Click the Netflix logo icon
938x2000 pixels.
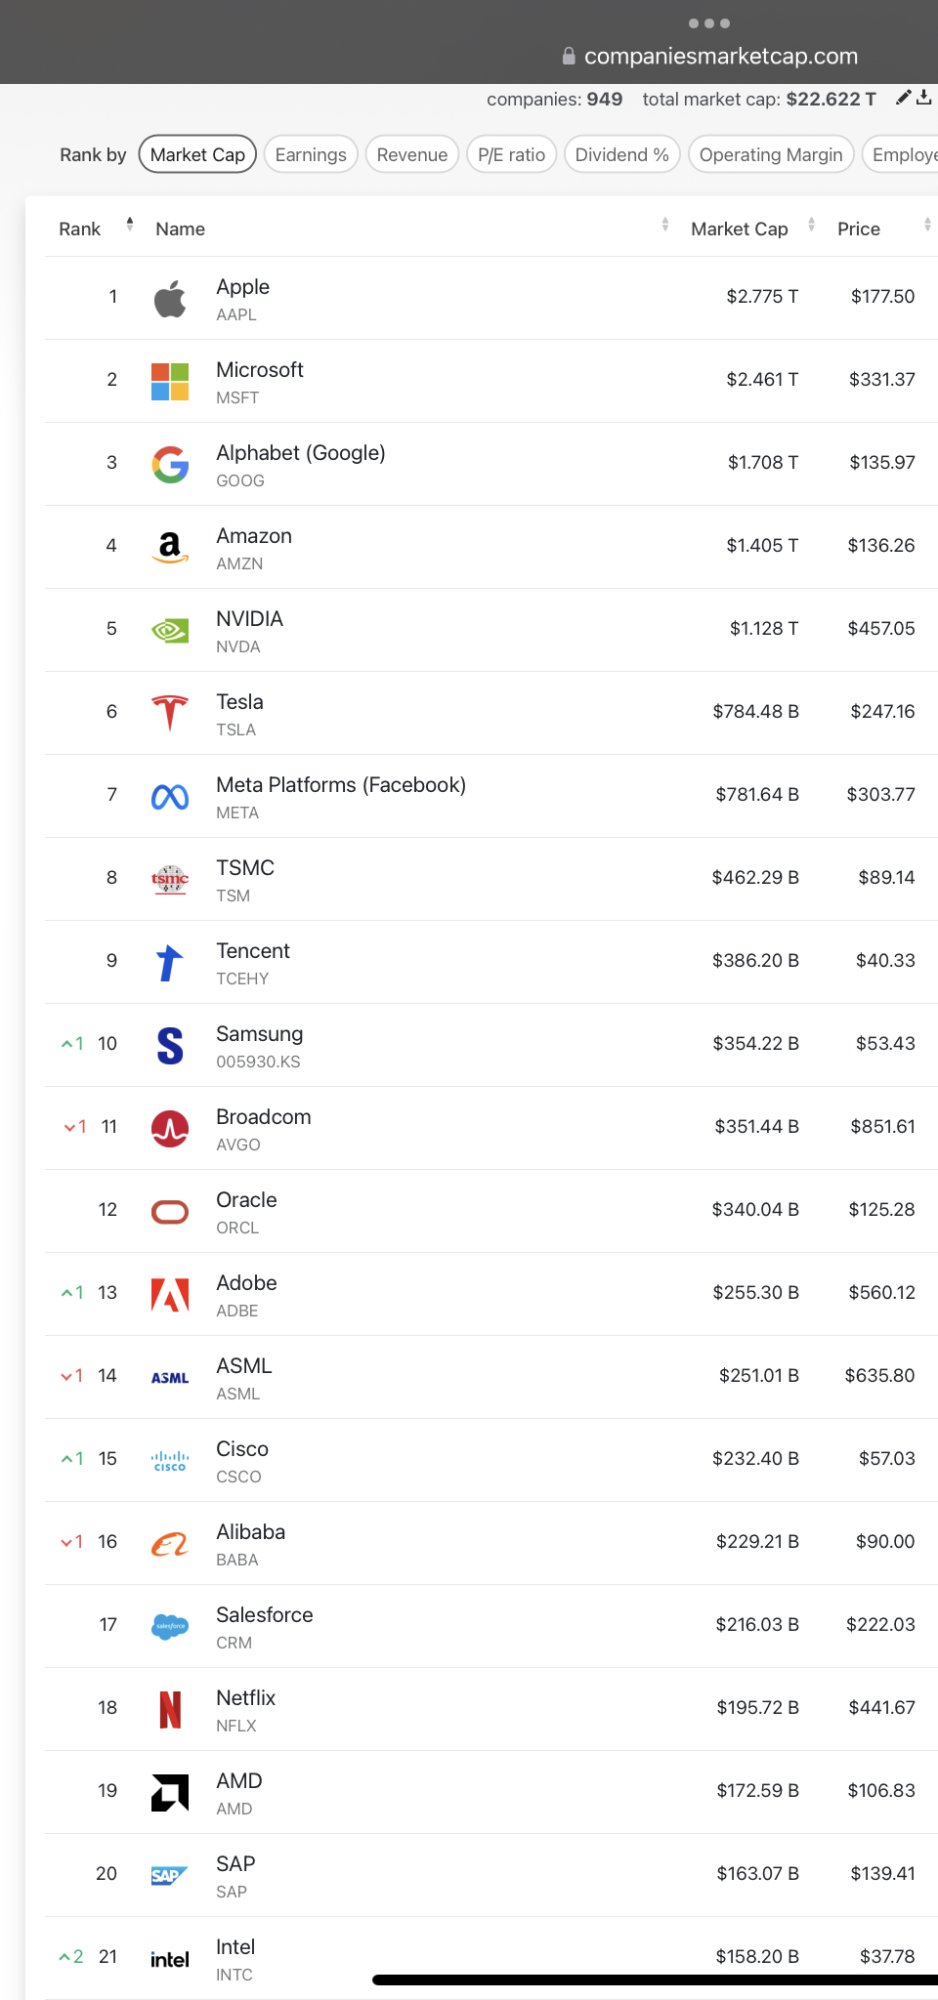tap(170, 1709)
